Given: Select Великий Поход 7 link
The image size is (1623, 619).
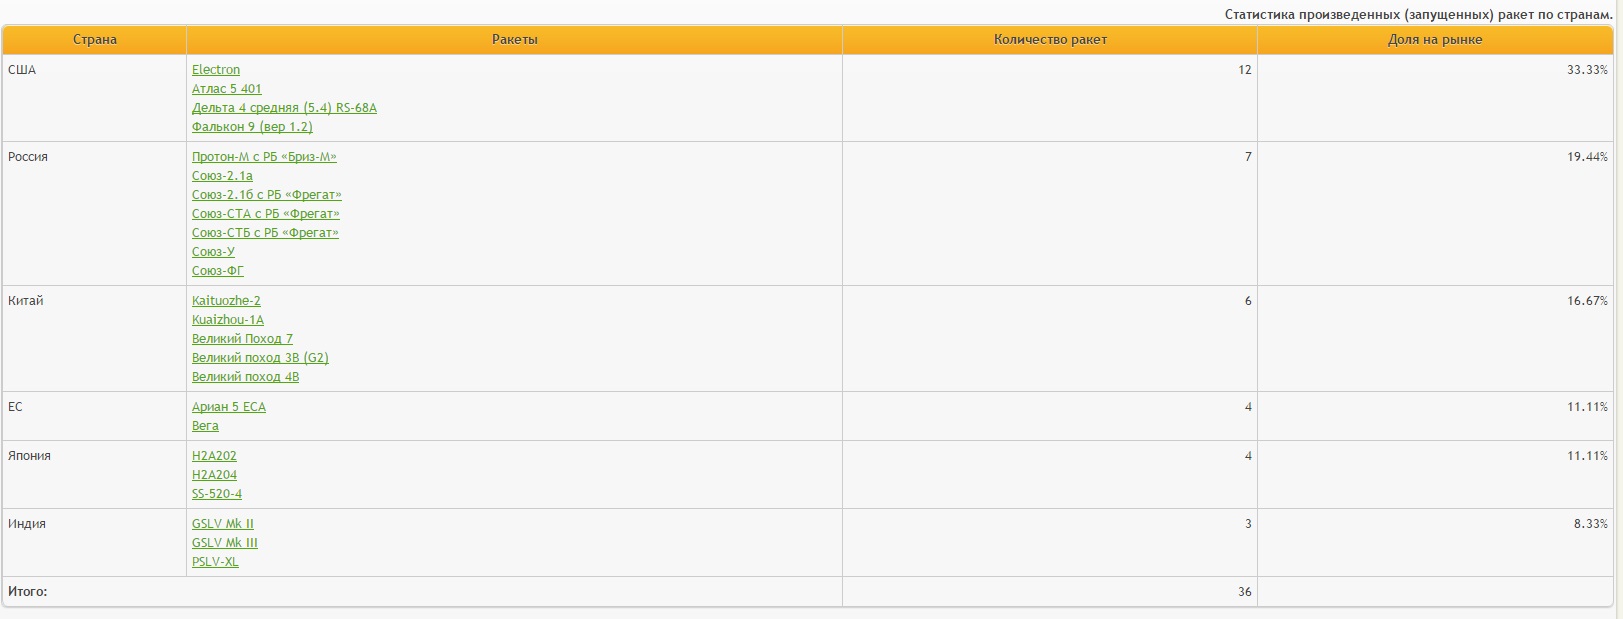Looking at the screenshot, I should pos(242,339).
